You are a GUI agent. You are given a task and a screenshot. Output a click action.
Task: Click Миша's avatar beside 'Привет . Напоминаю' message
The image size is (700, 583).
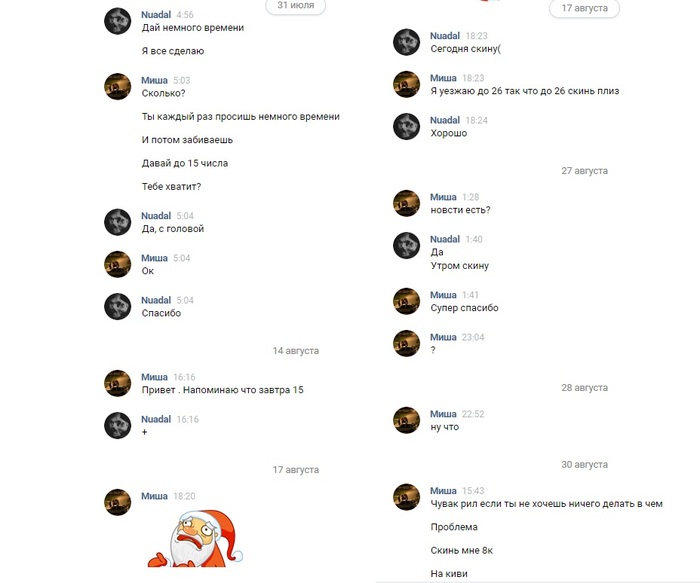[117, 383]
